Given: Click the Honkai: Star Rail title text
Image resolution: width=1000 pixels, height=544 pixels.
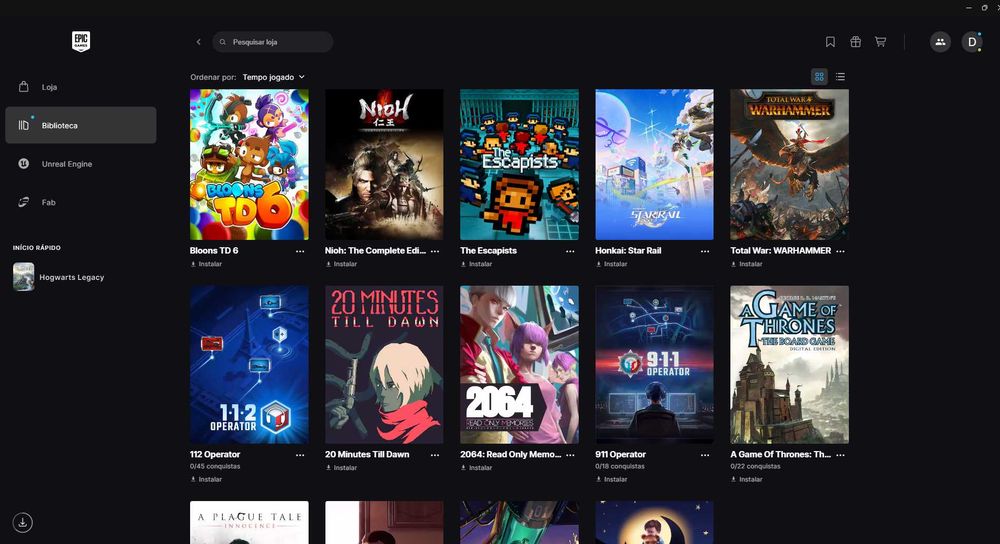Looking at the screenshot, I should pyautogui.click(x=628, y=251).
